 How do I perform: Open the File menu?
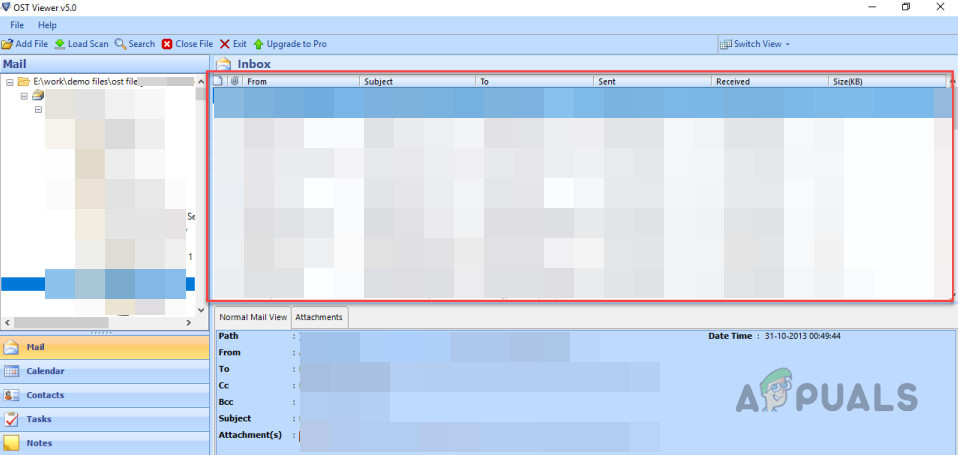tap(16, 25)
